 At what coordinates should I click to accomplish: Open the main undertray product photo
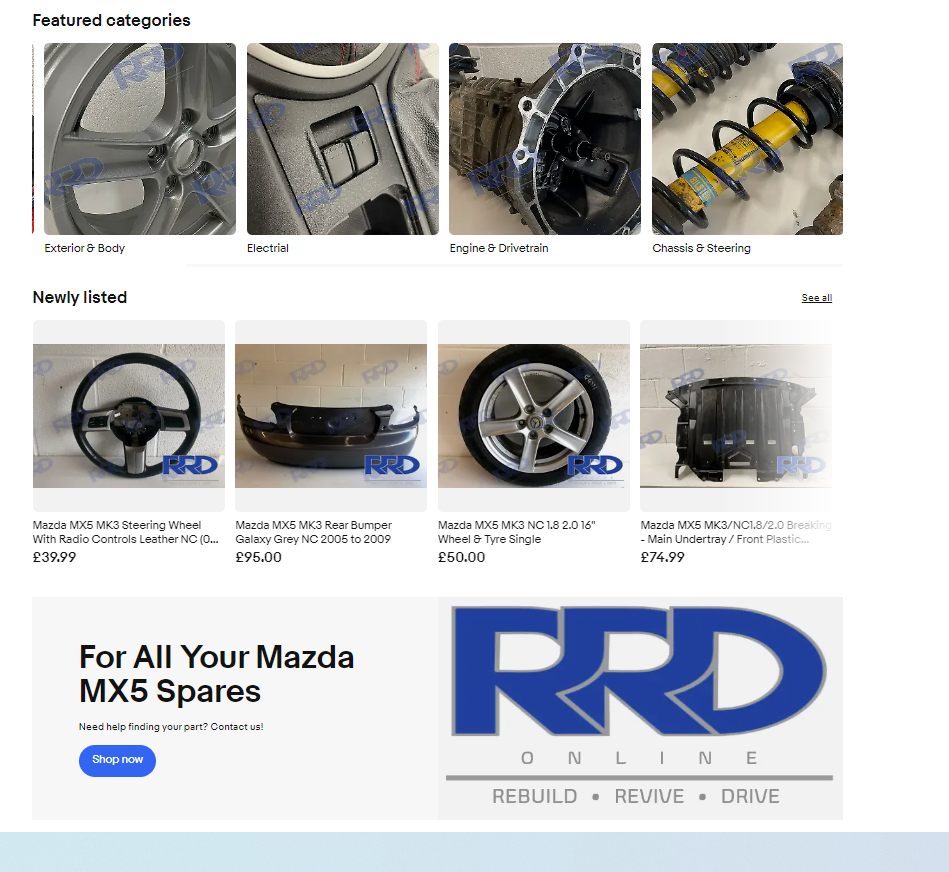pos(736,416)
